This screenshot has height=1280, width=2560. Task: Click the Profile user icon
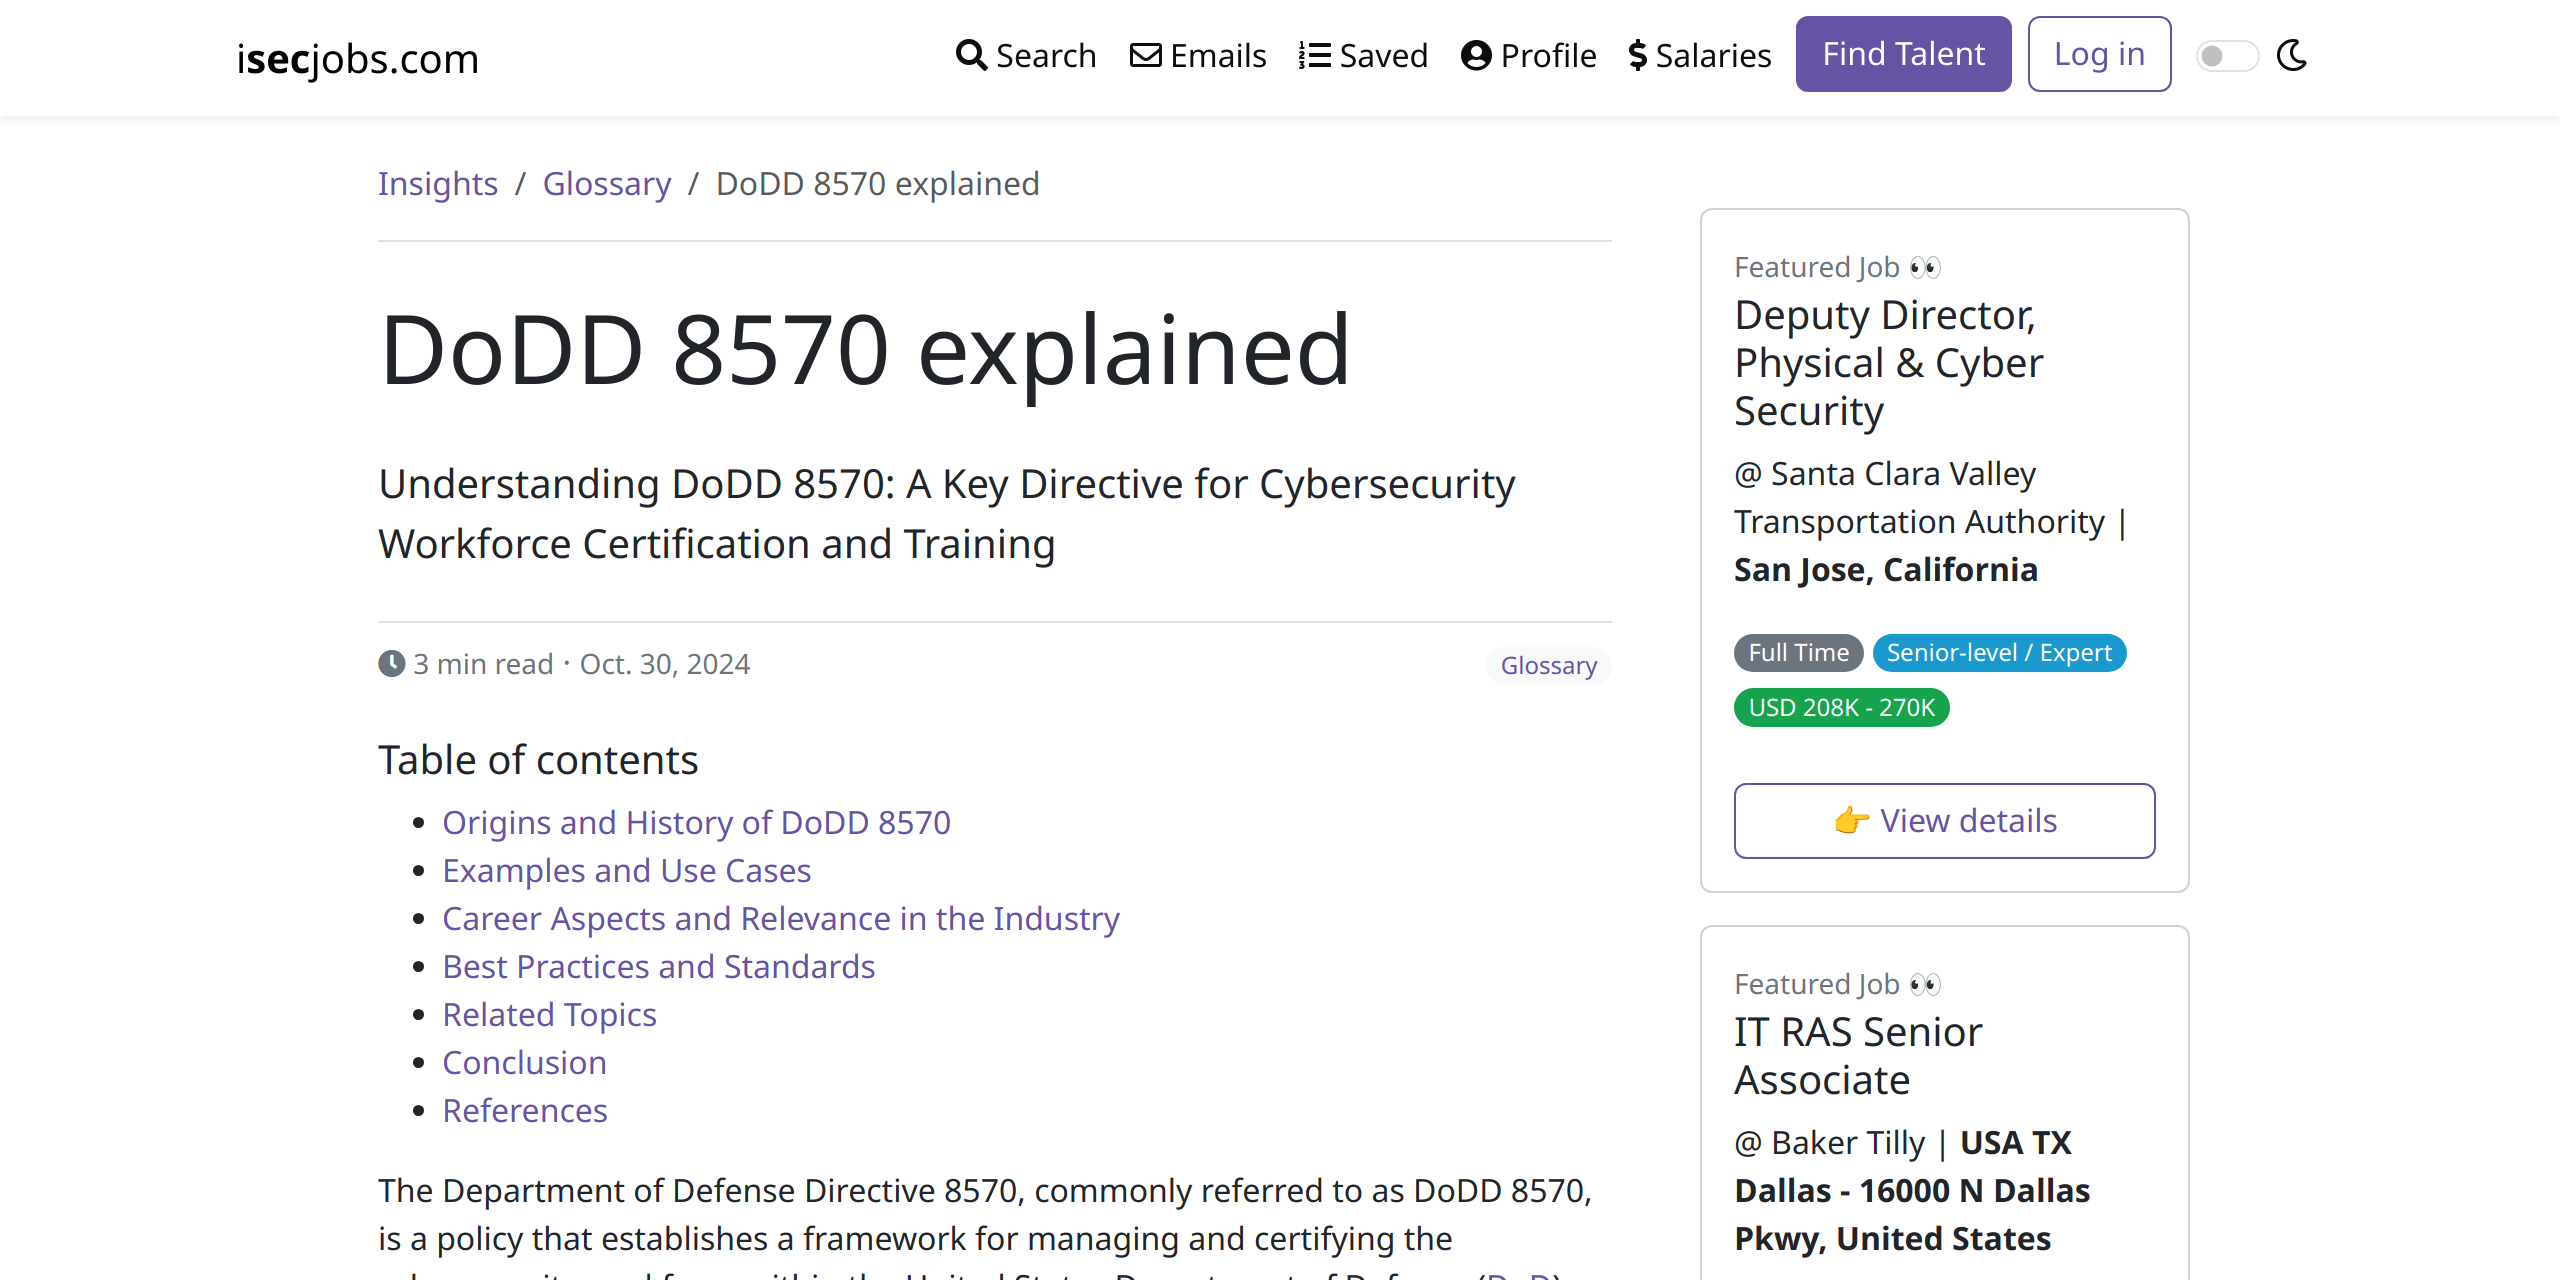[x=1476, y=55]
